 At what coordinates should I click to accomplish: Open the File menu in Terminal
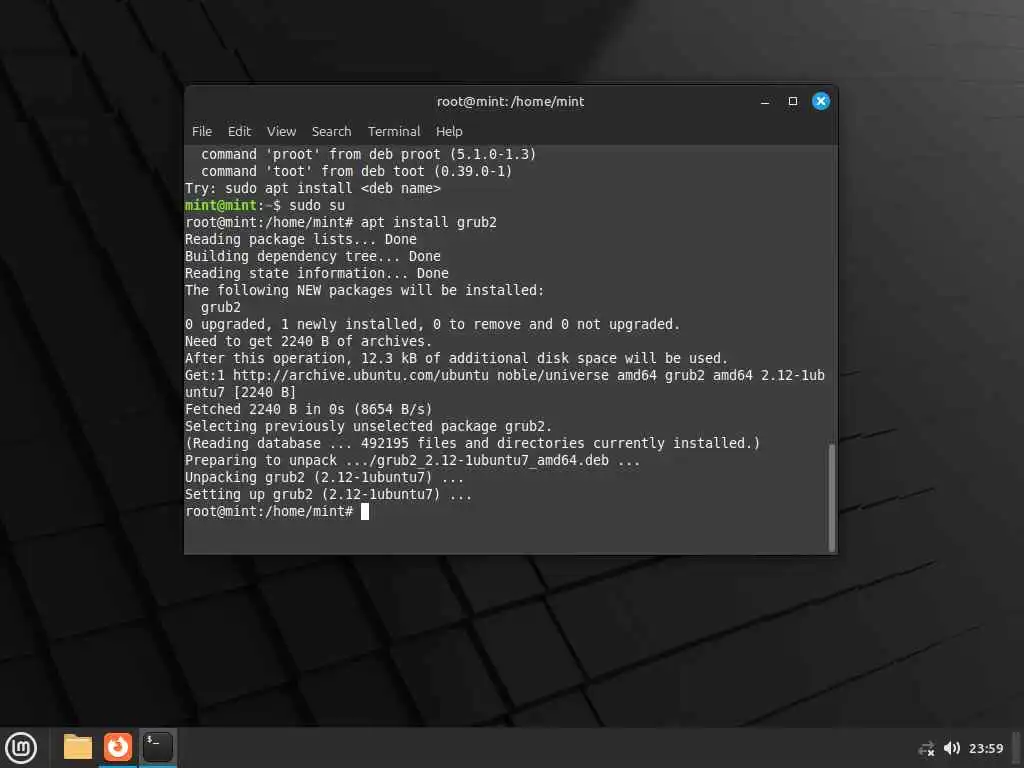tap(202, 131)
